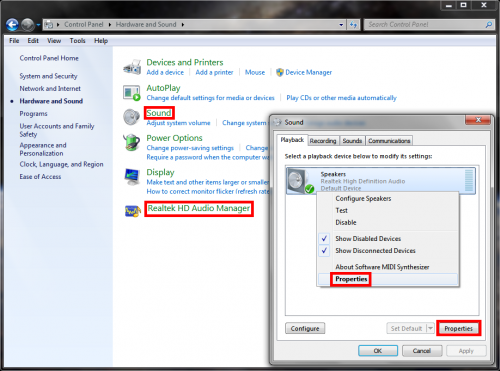Open Appearance and Personalization
Screen dimensions: 500x371
tap(43, 149)
